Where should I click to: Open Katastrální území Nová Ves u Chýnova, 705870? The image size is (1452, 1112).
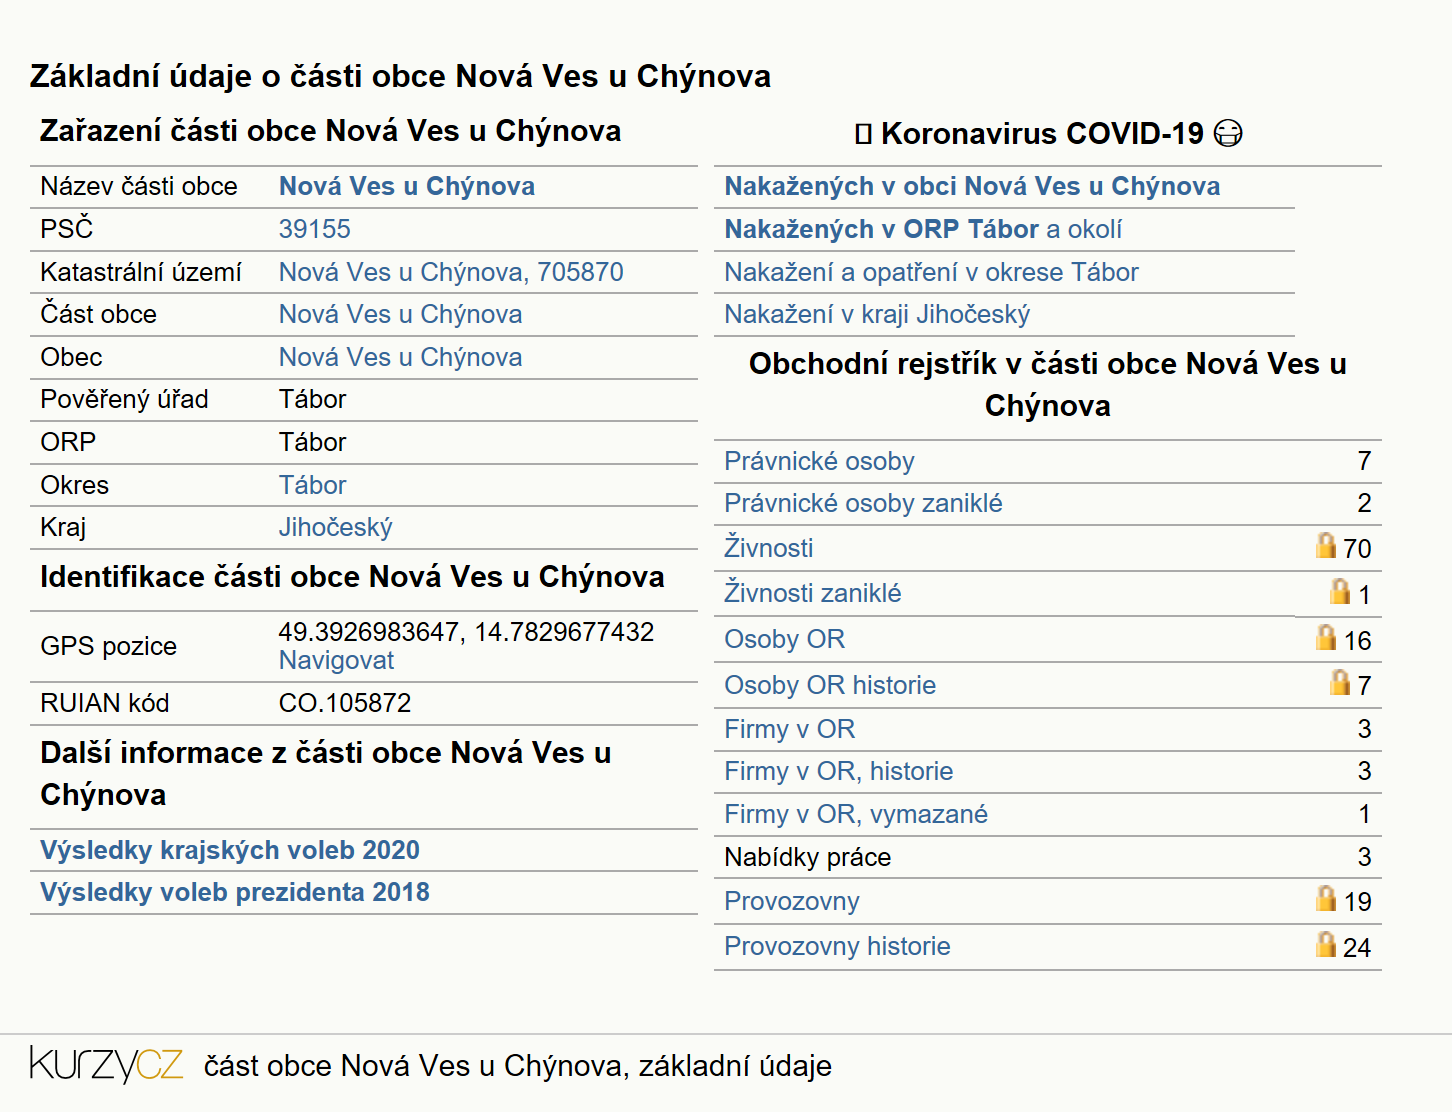pos(451,272)
